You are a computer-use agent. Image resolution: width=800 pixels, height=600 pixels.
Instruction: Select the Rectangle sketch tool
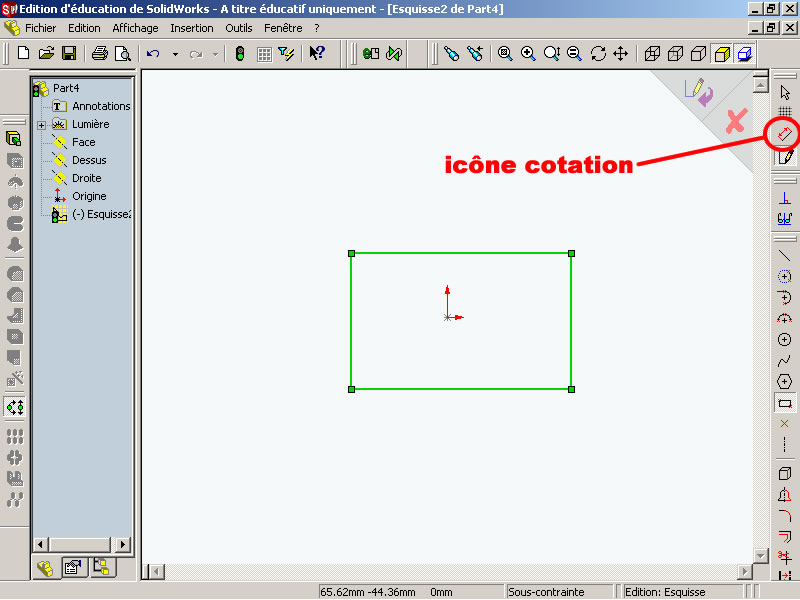(x=785, y=403)
